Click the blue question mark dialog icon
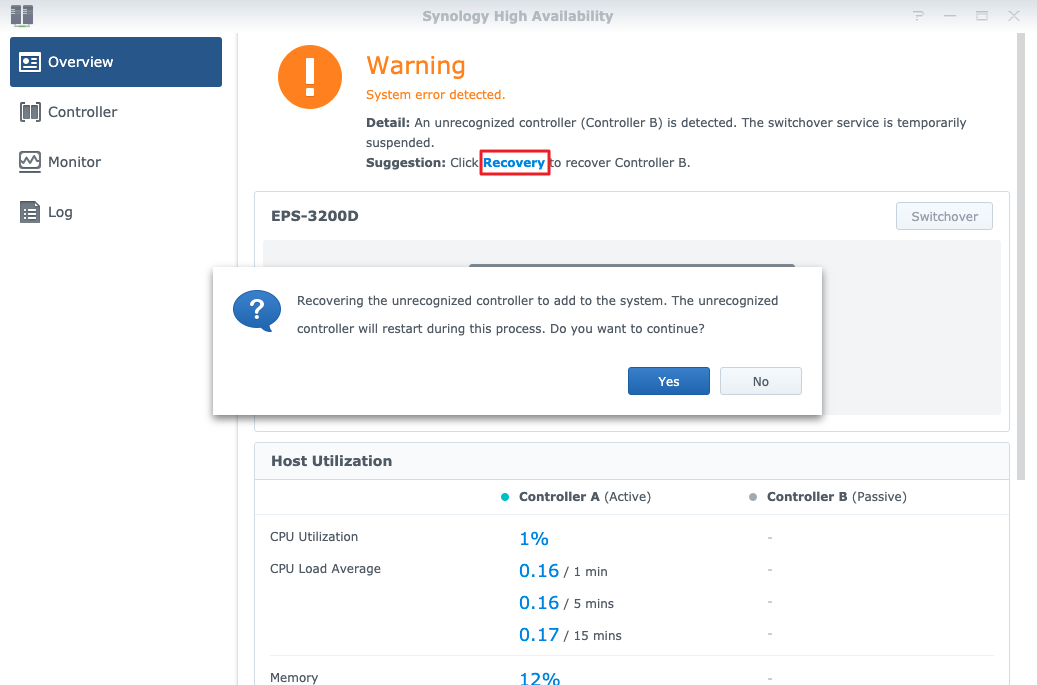The width and height of the screenshot is (1037, 685). click(x=257, y=311)
